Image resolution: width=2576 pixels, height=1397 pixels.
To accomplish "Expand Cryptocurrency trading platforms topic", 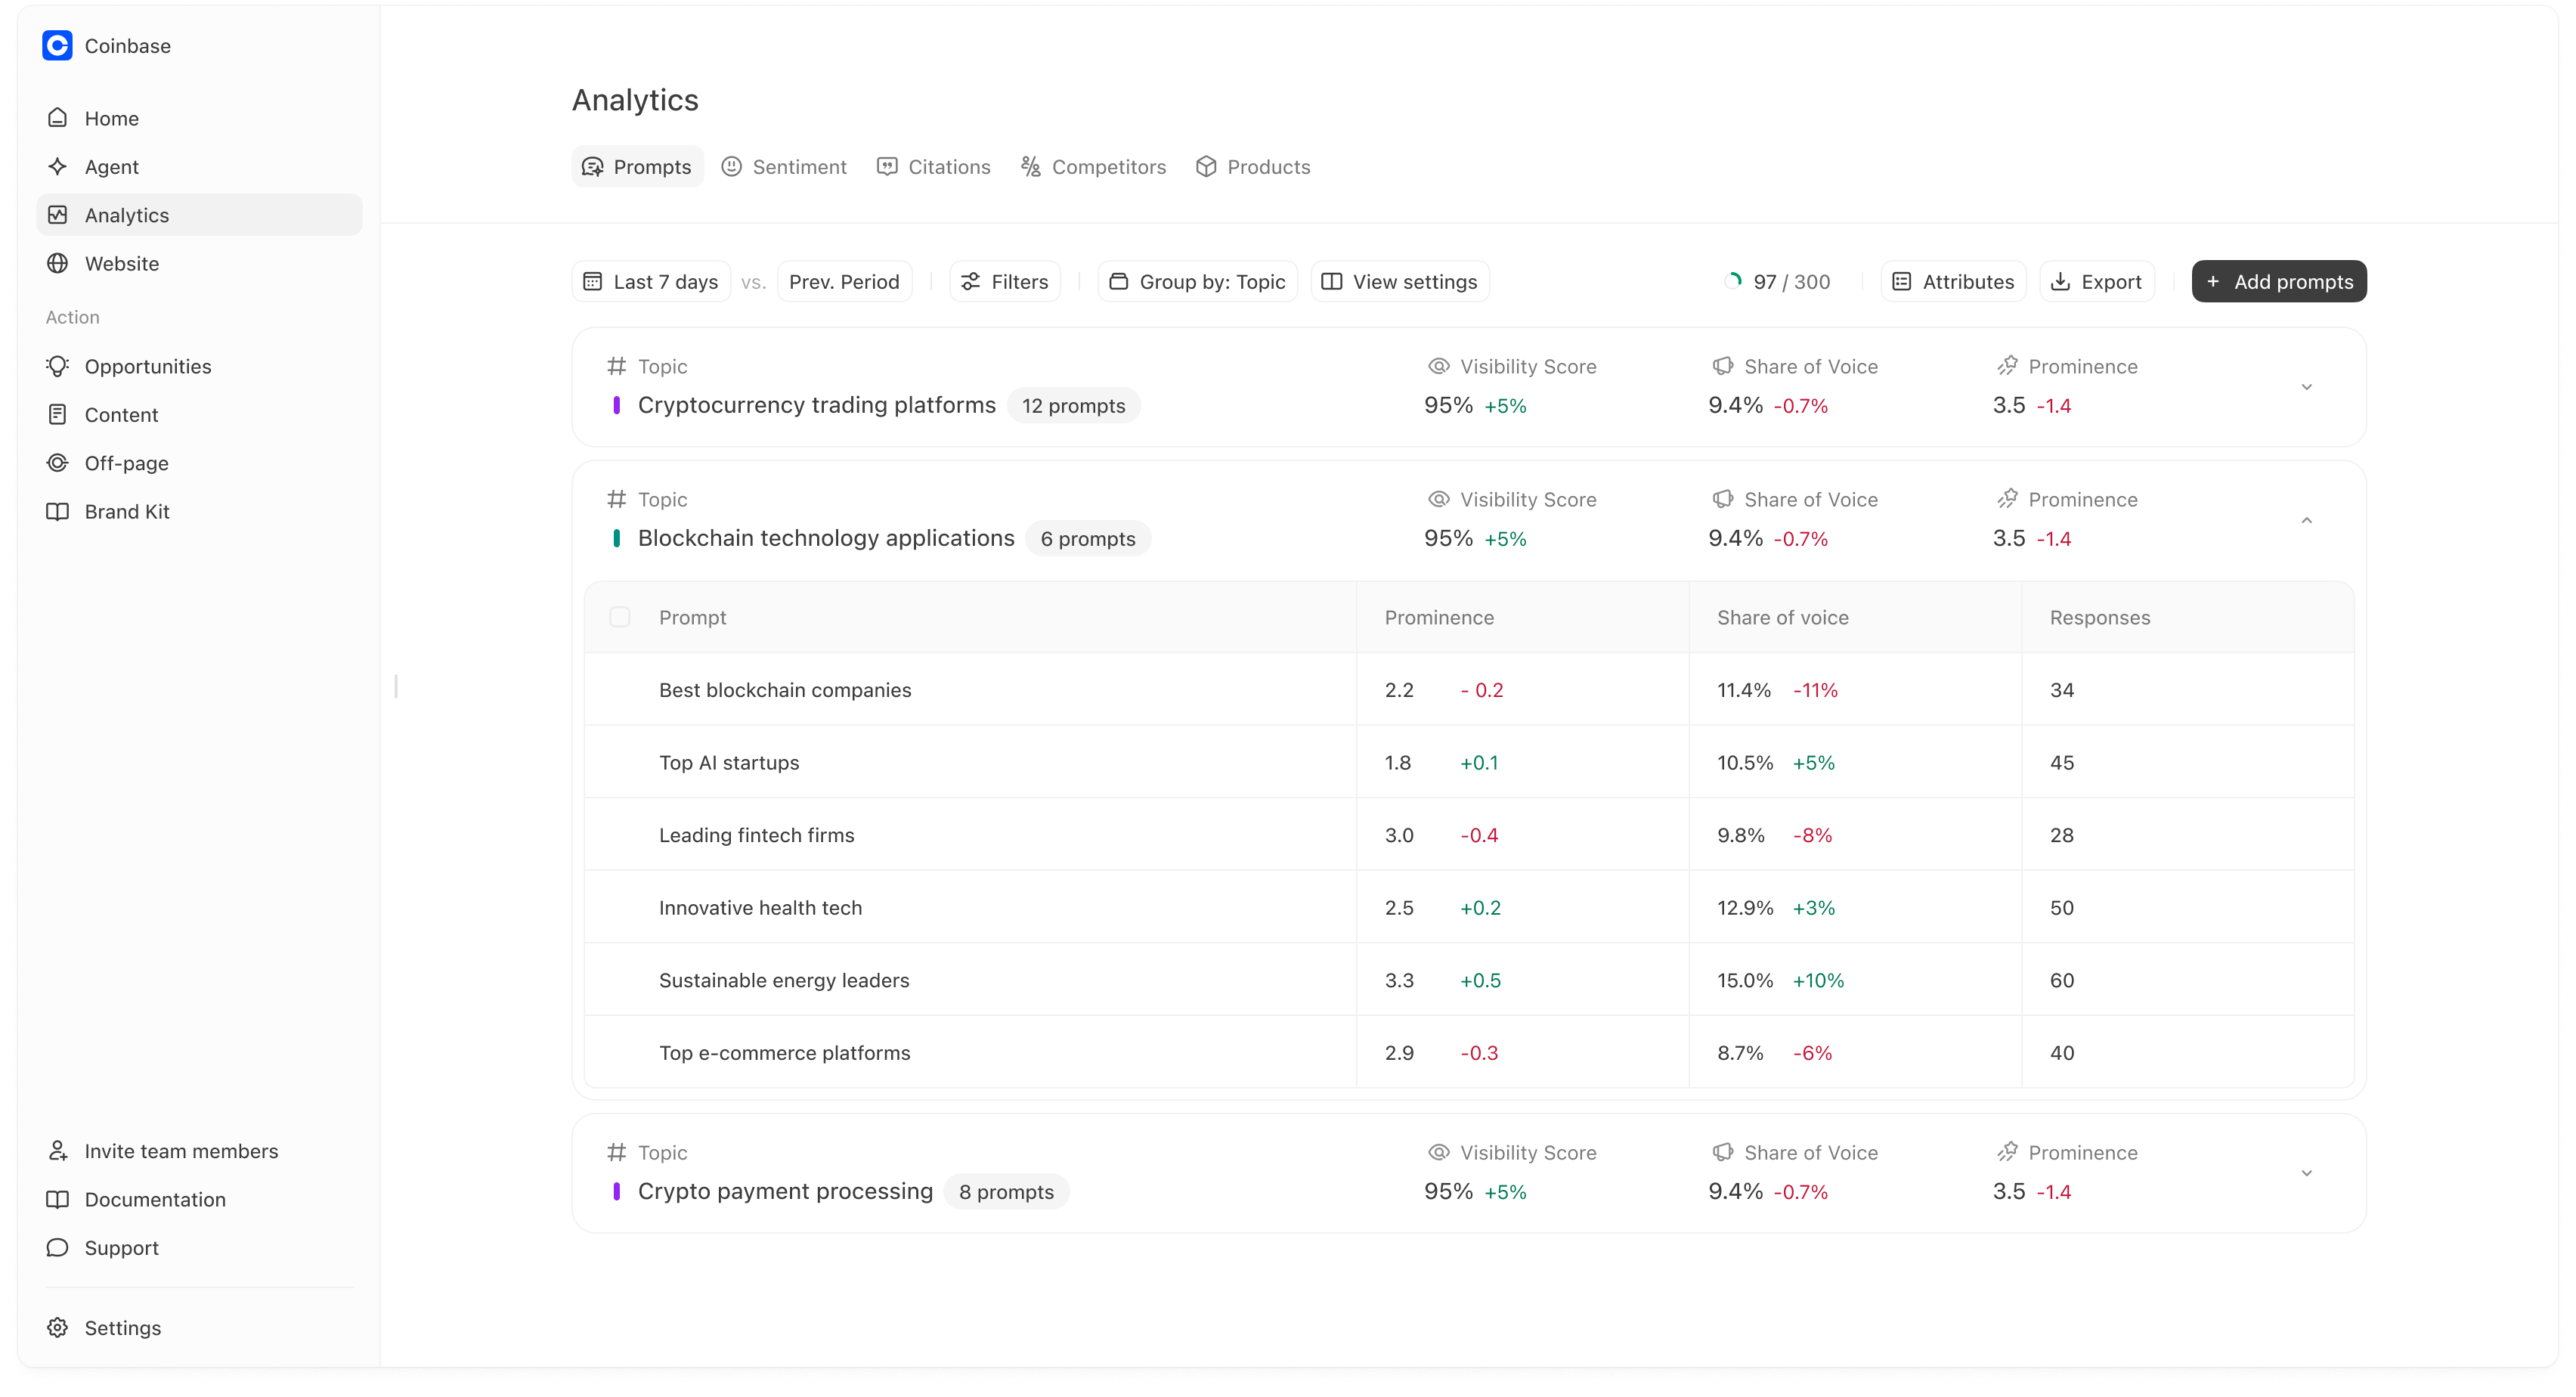I will pyautogui.click(x=2306, y=387).
